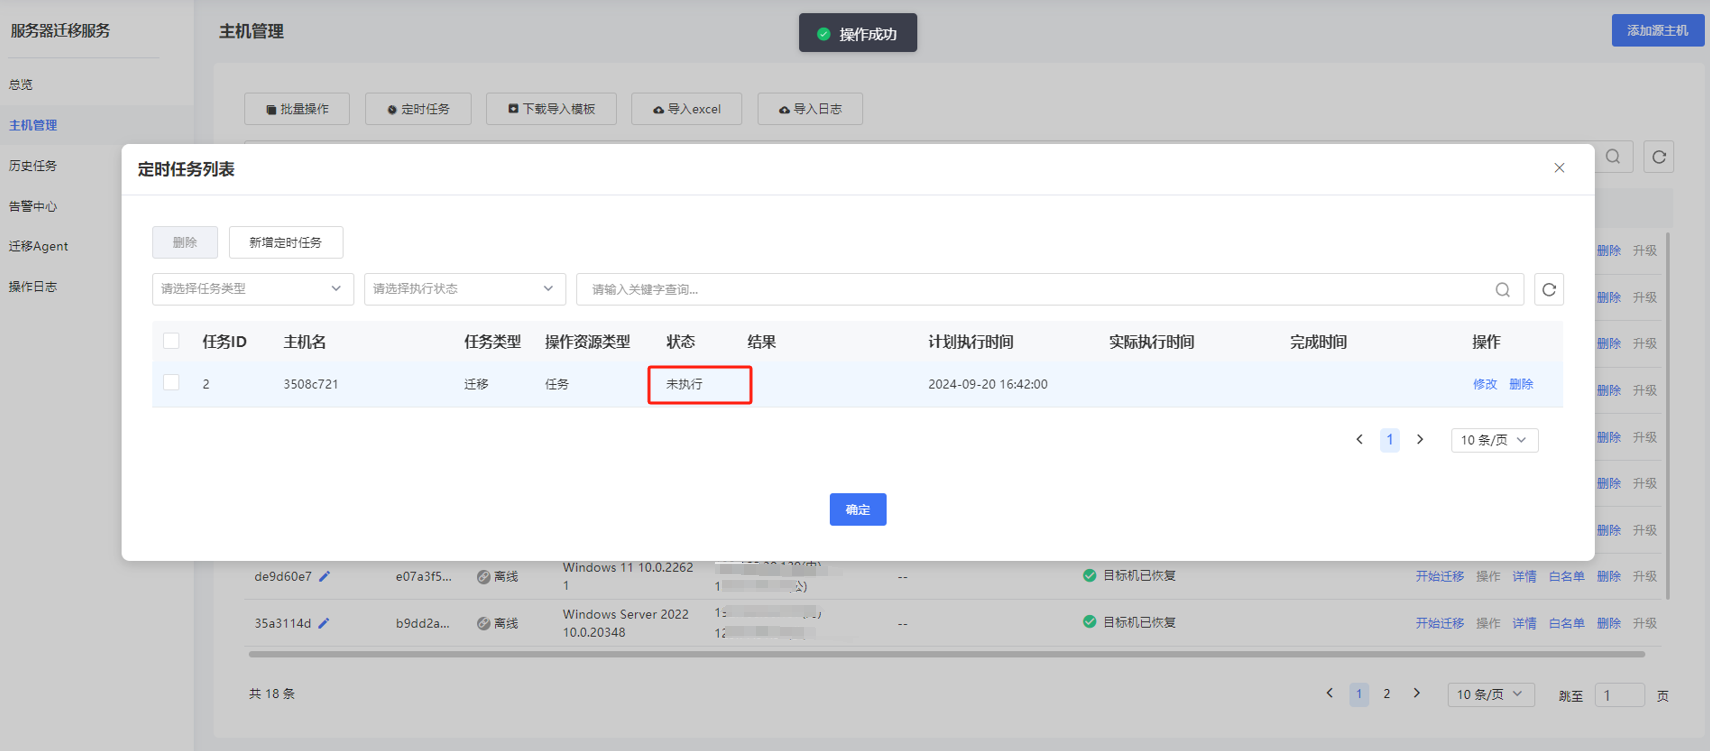
Task: Open 总览 in the sidebar
Action: click(x=21, y=85)
